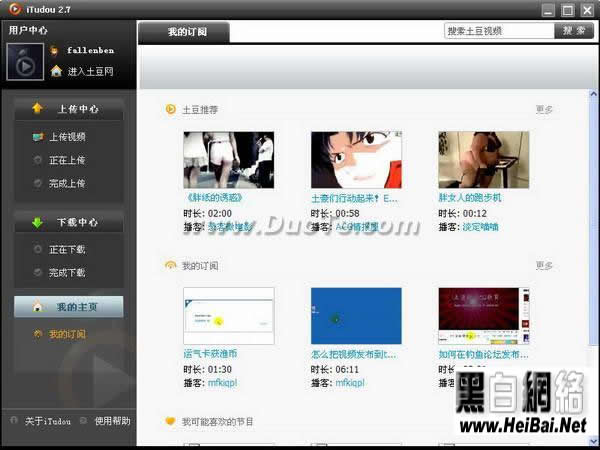Maximize the iTudou window
The height and width of the screenshot is (450, 600).
pyautogui.click(x=567, y=10)
